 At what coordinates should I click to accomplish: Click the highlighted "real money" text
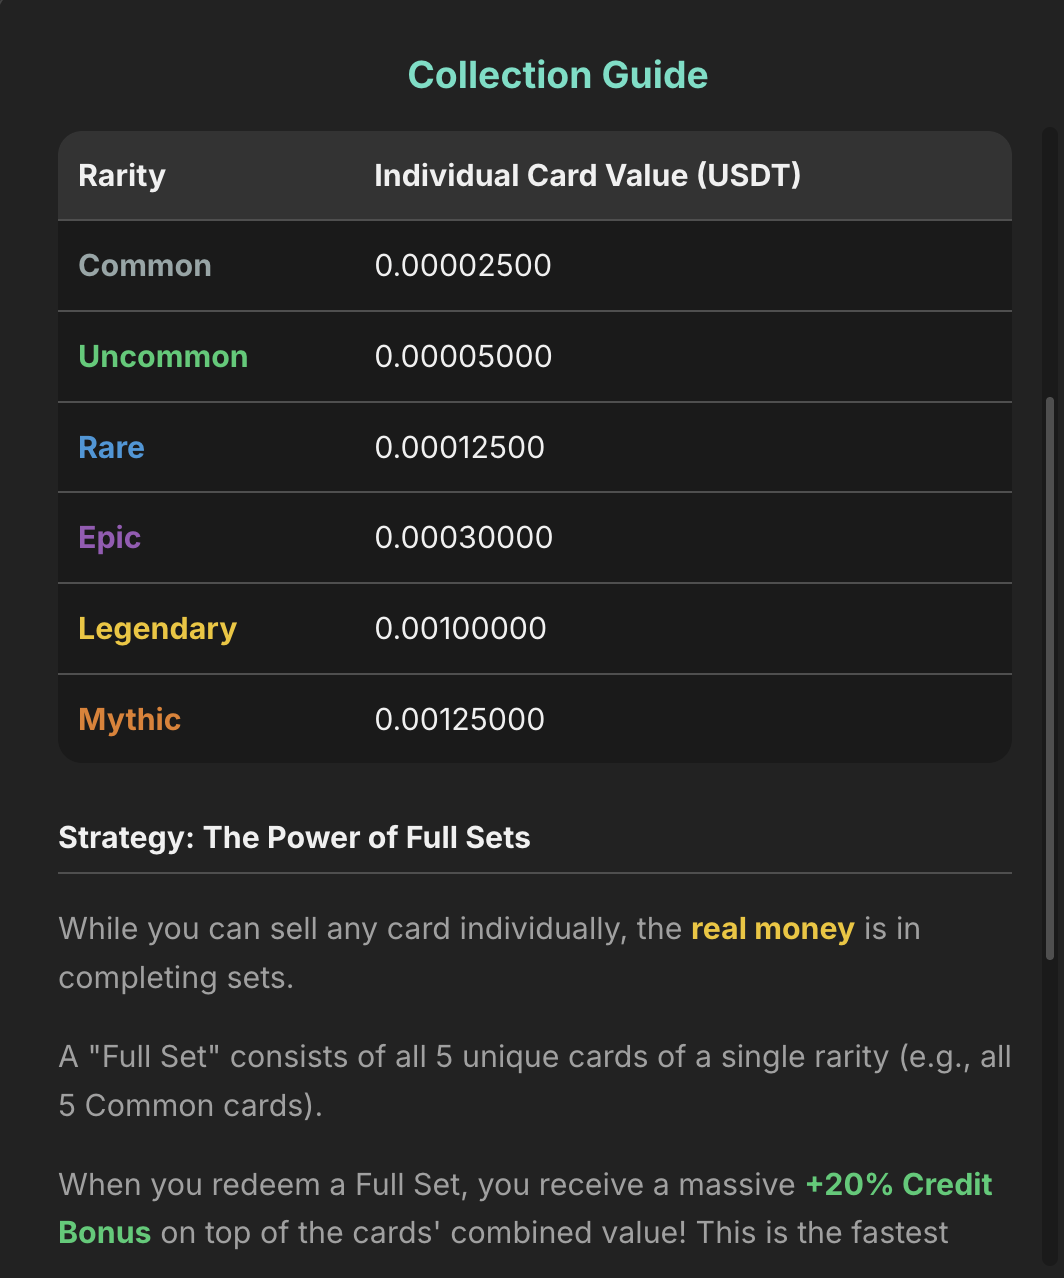(x=772, y=929)
